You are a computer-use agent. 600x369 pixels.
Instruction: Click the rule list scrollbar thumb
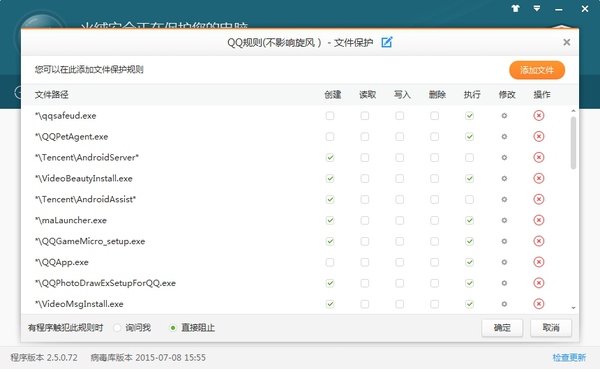pyautogui.click(x=573, y=143)
